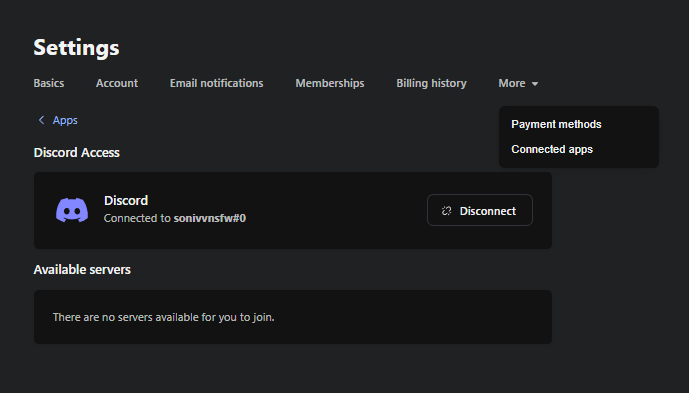Switch to the Account tab
Viewport: 689px width, 393px height.
click(x=117, y=83)
